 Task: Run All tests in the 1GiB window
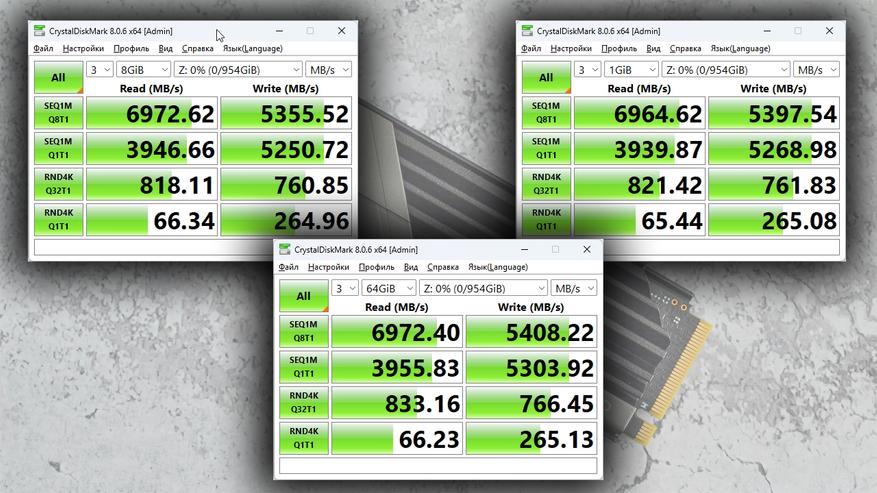[546, 77]
